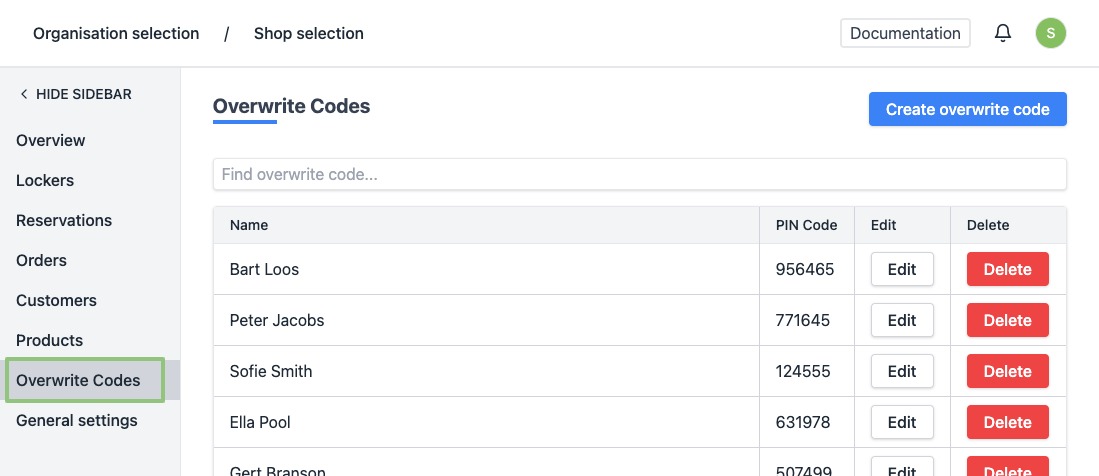This screenshot has height=476, width=1099.
Task: Open General settings
Action: 77,420
